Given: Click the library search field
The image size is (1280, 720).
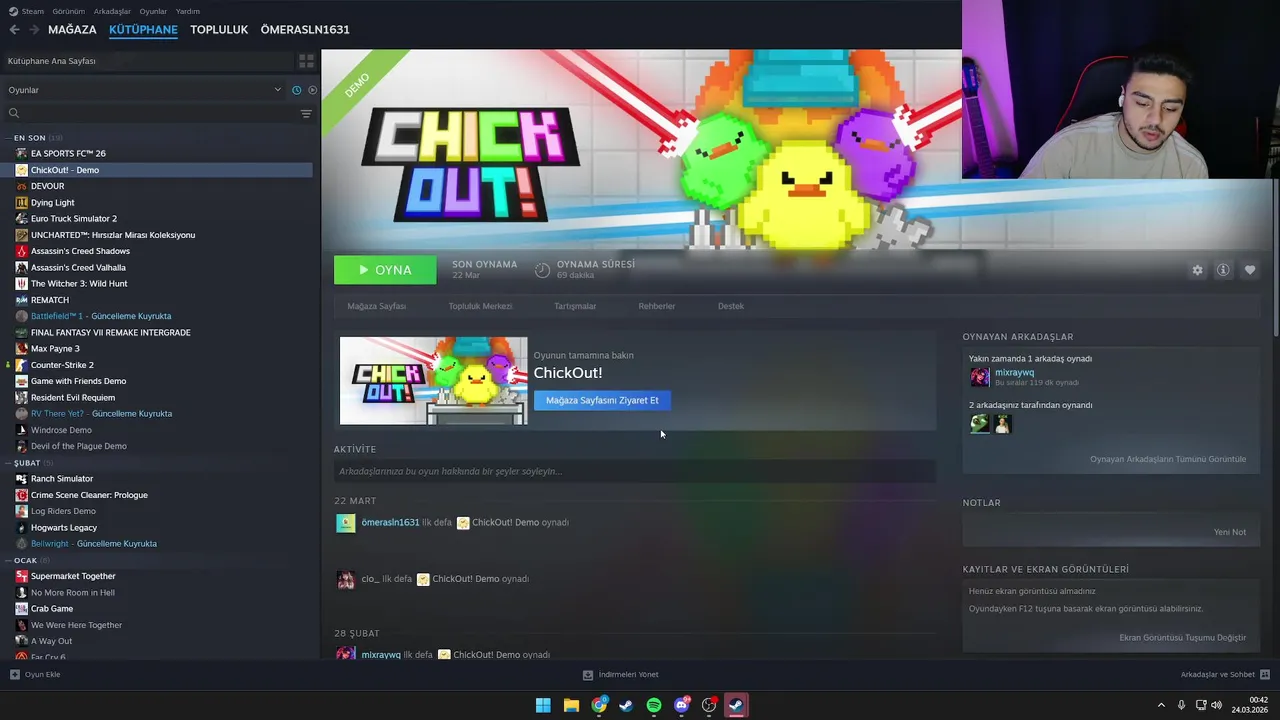Looking at the screenshot, I should [x=158, y=113].
